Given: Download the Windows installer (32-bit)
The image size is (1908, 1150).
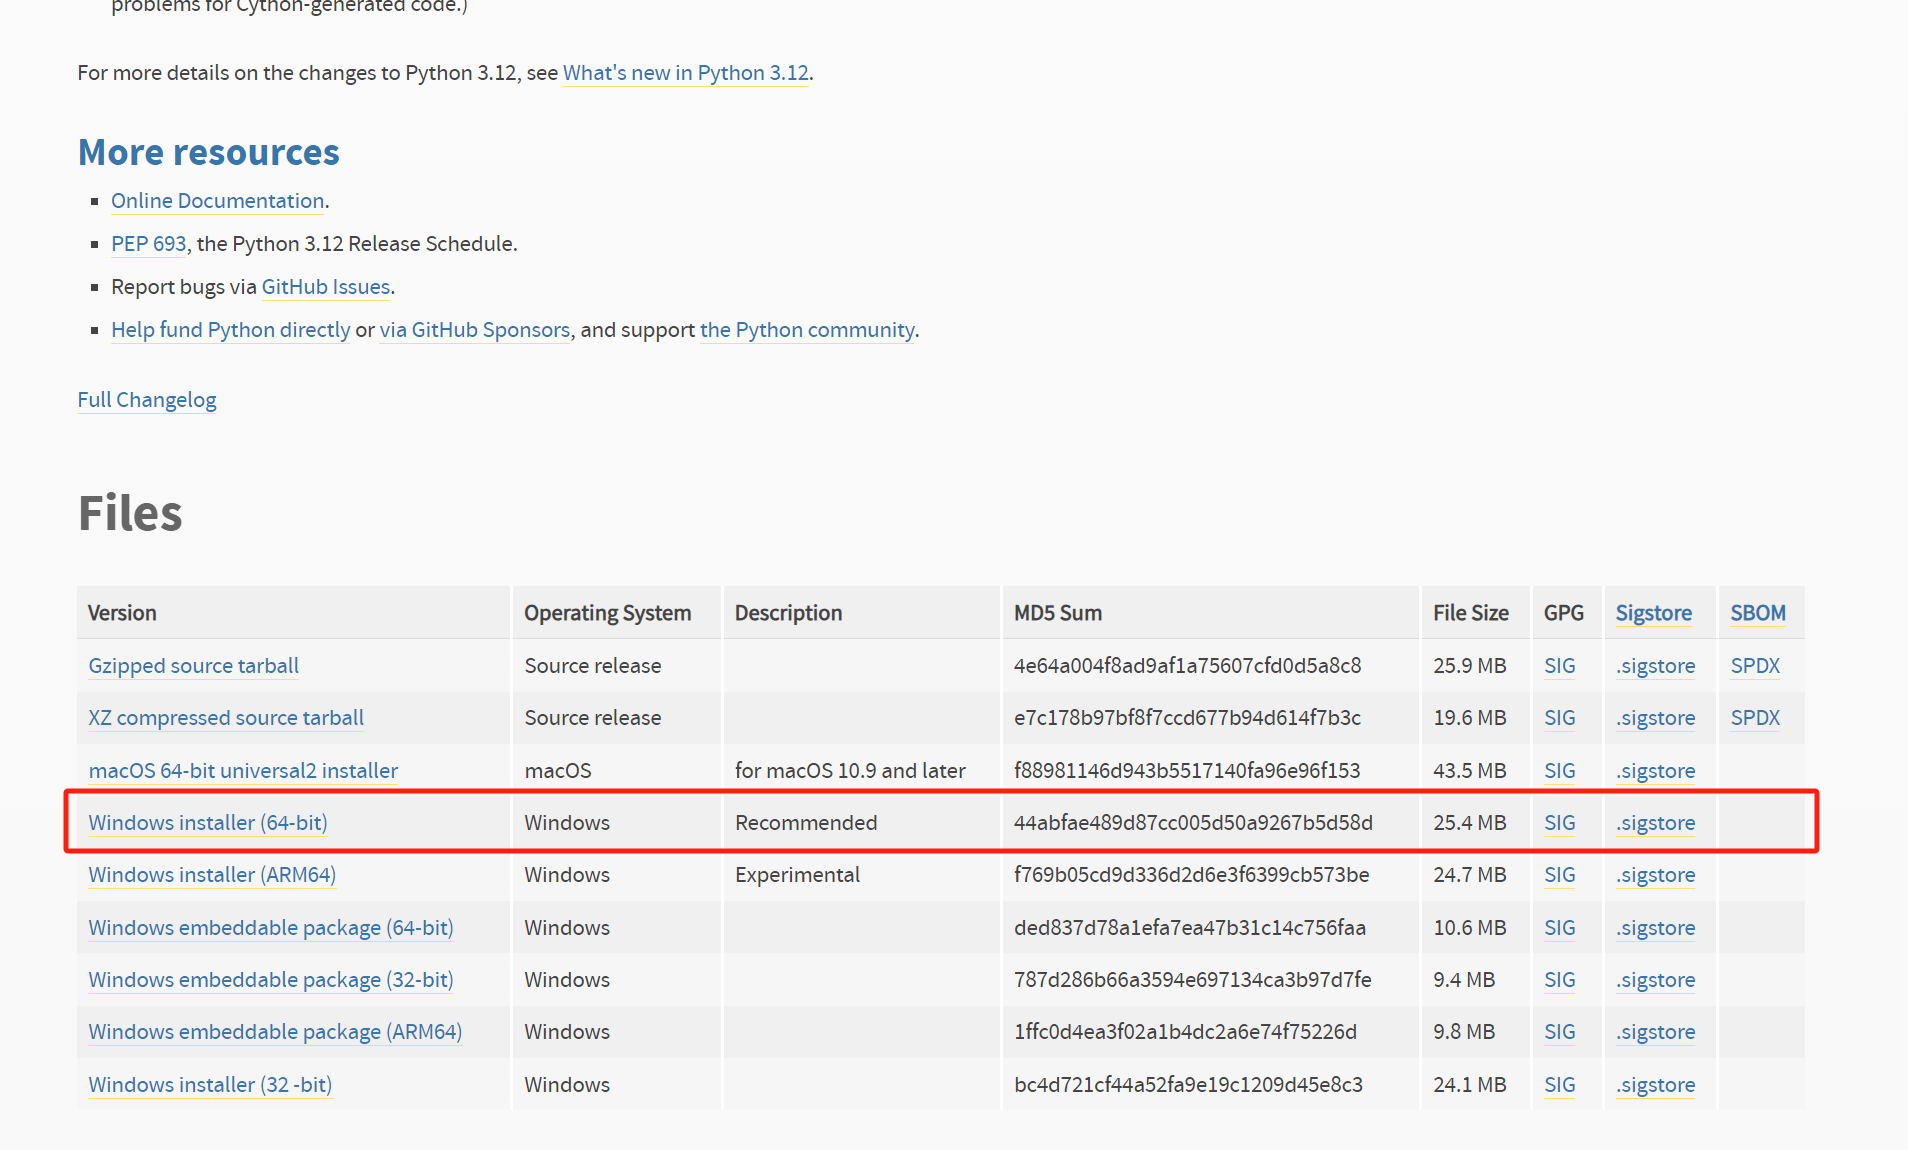Looking at the screenshot, I should [x=210, y=1085].
